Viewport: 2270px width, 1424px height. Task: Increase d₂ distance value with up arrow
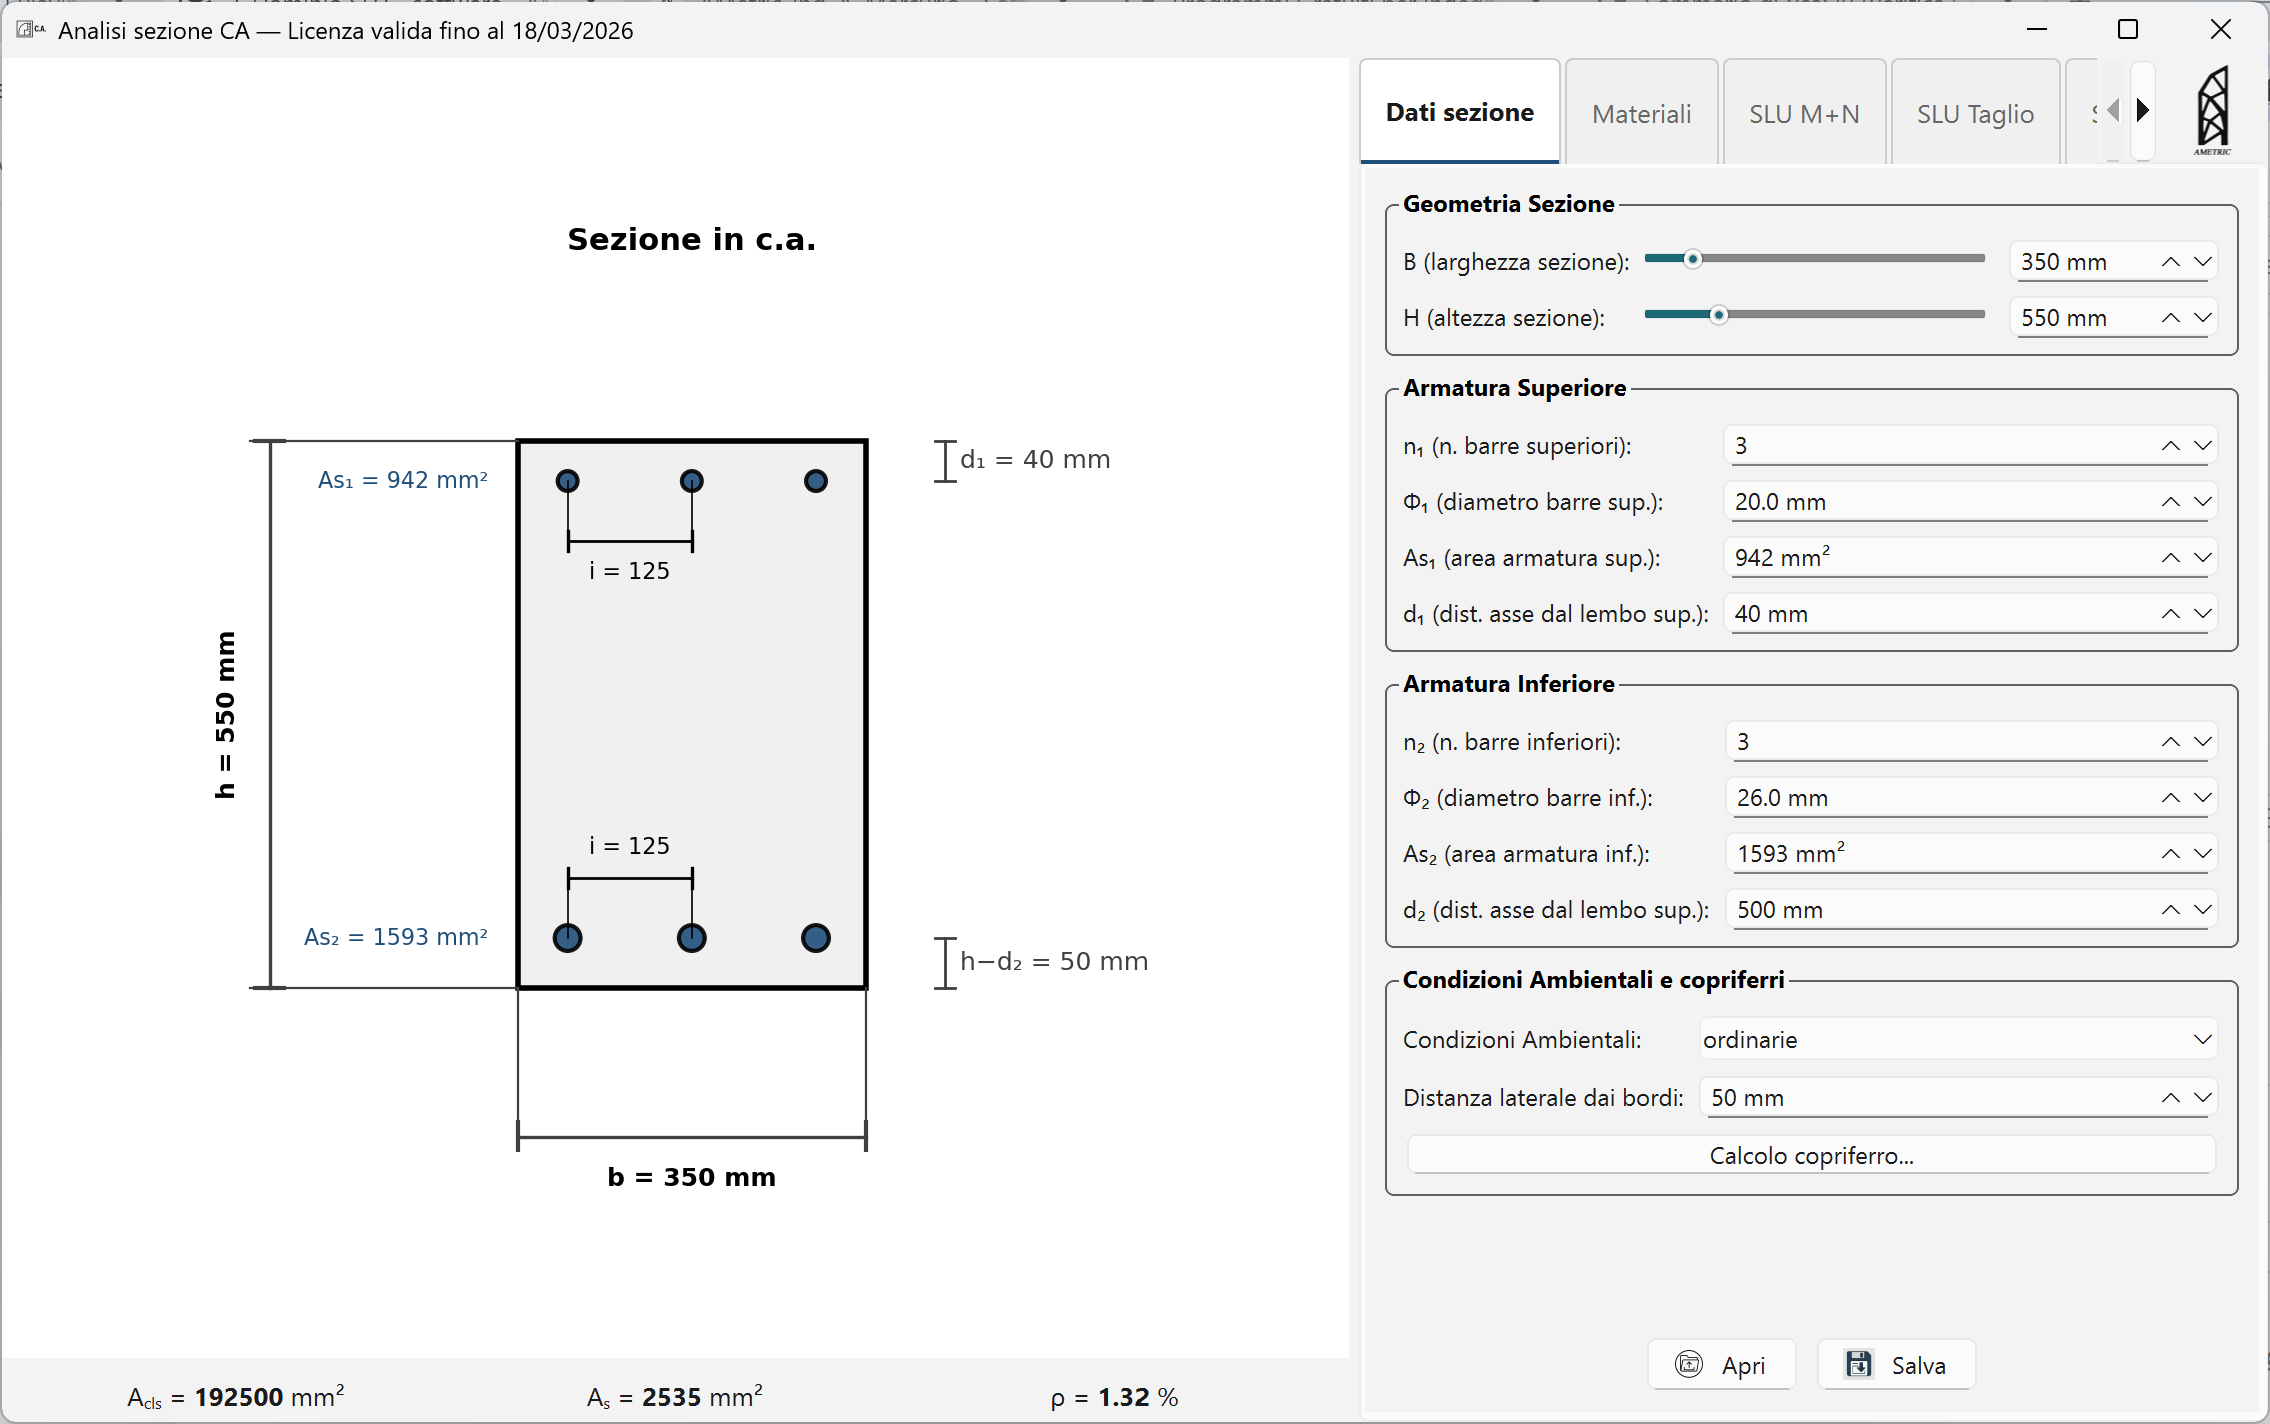coord(2170,910)
